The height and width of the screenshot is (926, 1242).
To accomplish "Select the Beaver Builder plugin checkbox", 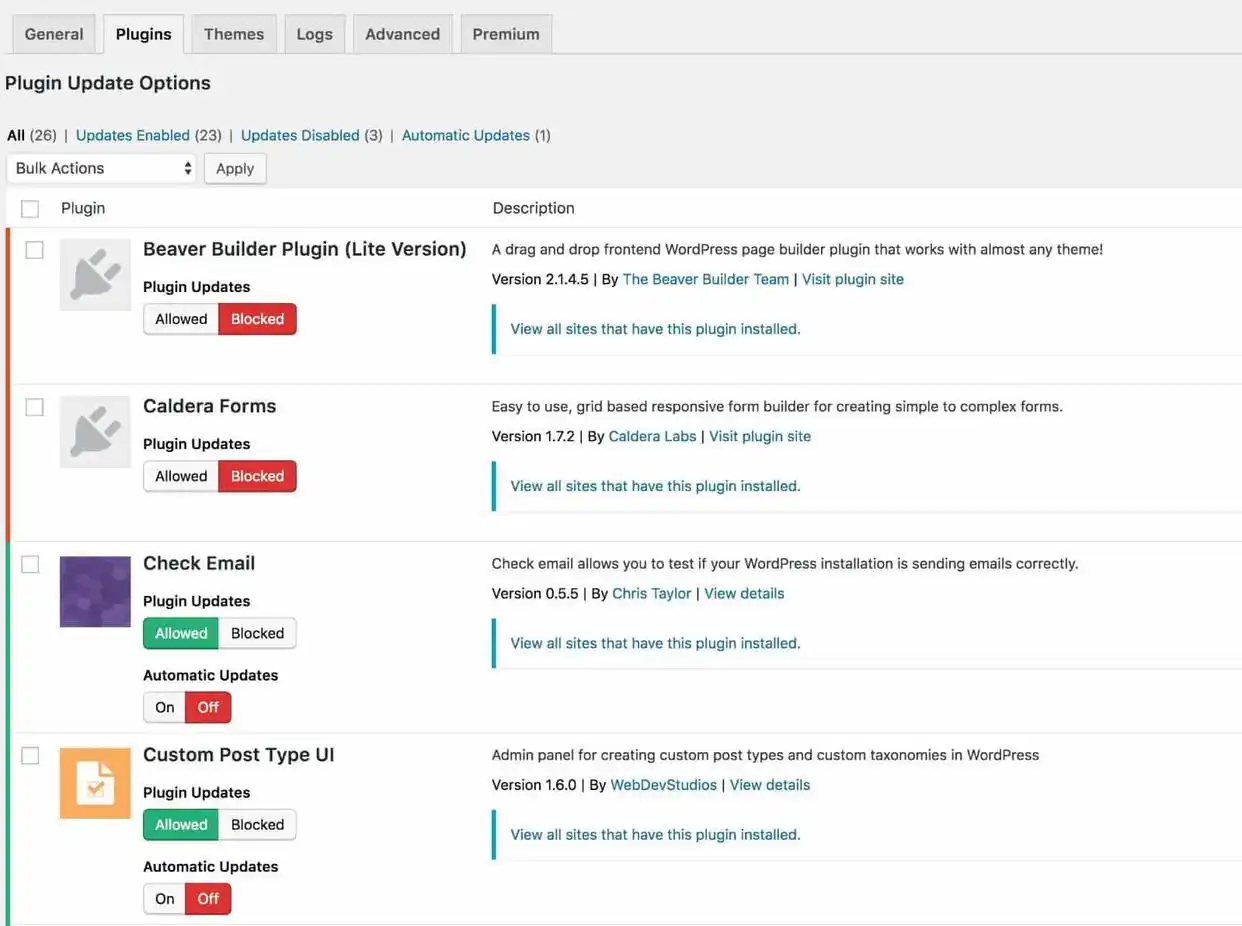I will coord(34,250).
